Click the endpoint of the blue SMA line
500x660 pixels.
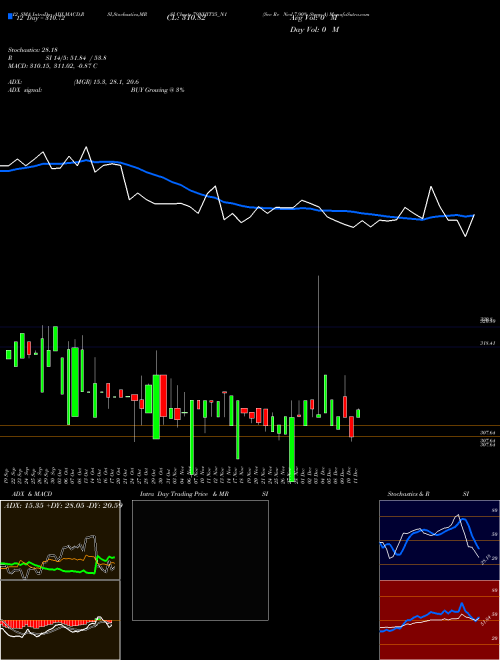click(474, 215)
